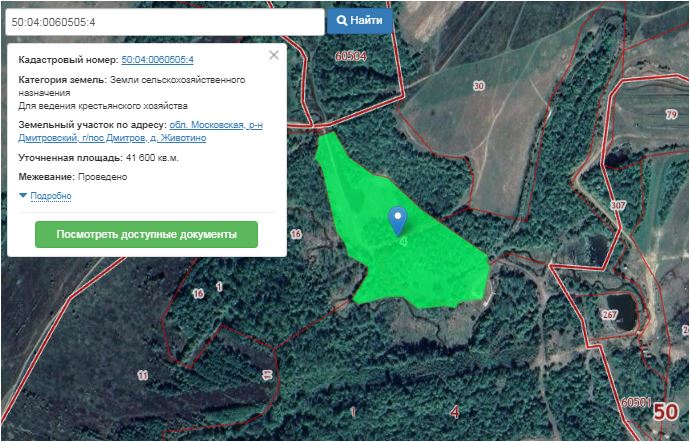Click the large red 50 district label
Viewport: 690px width, 442px height.
665,411
